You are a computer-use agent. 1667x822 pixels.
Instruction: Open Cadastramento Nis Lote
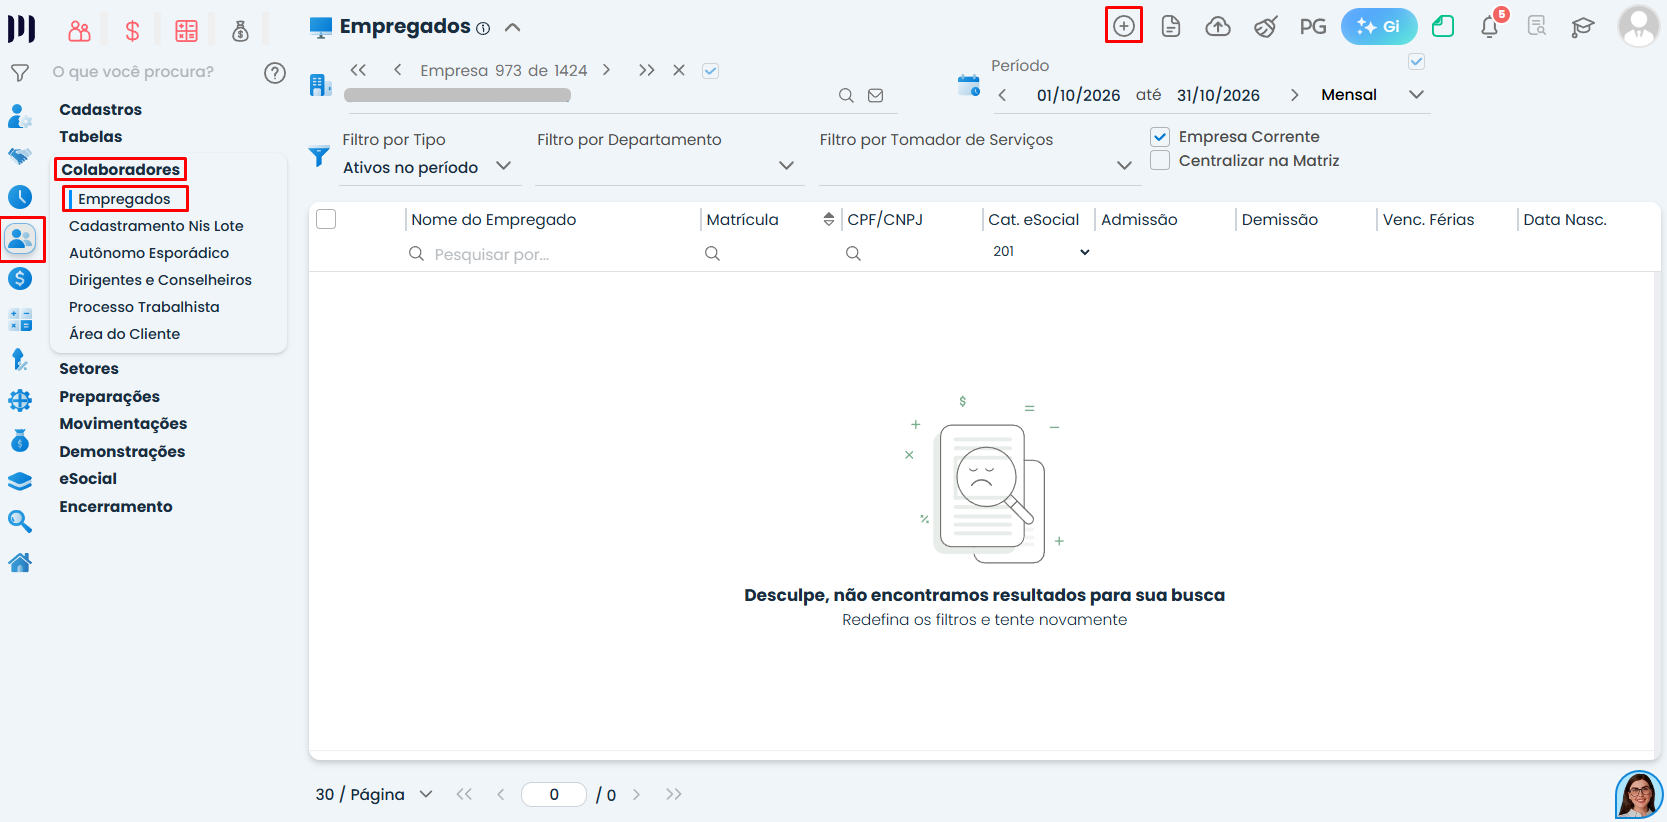[156, 226]
